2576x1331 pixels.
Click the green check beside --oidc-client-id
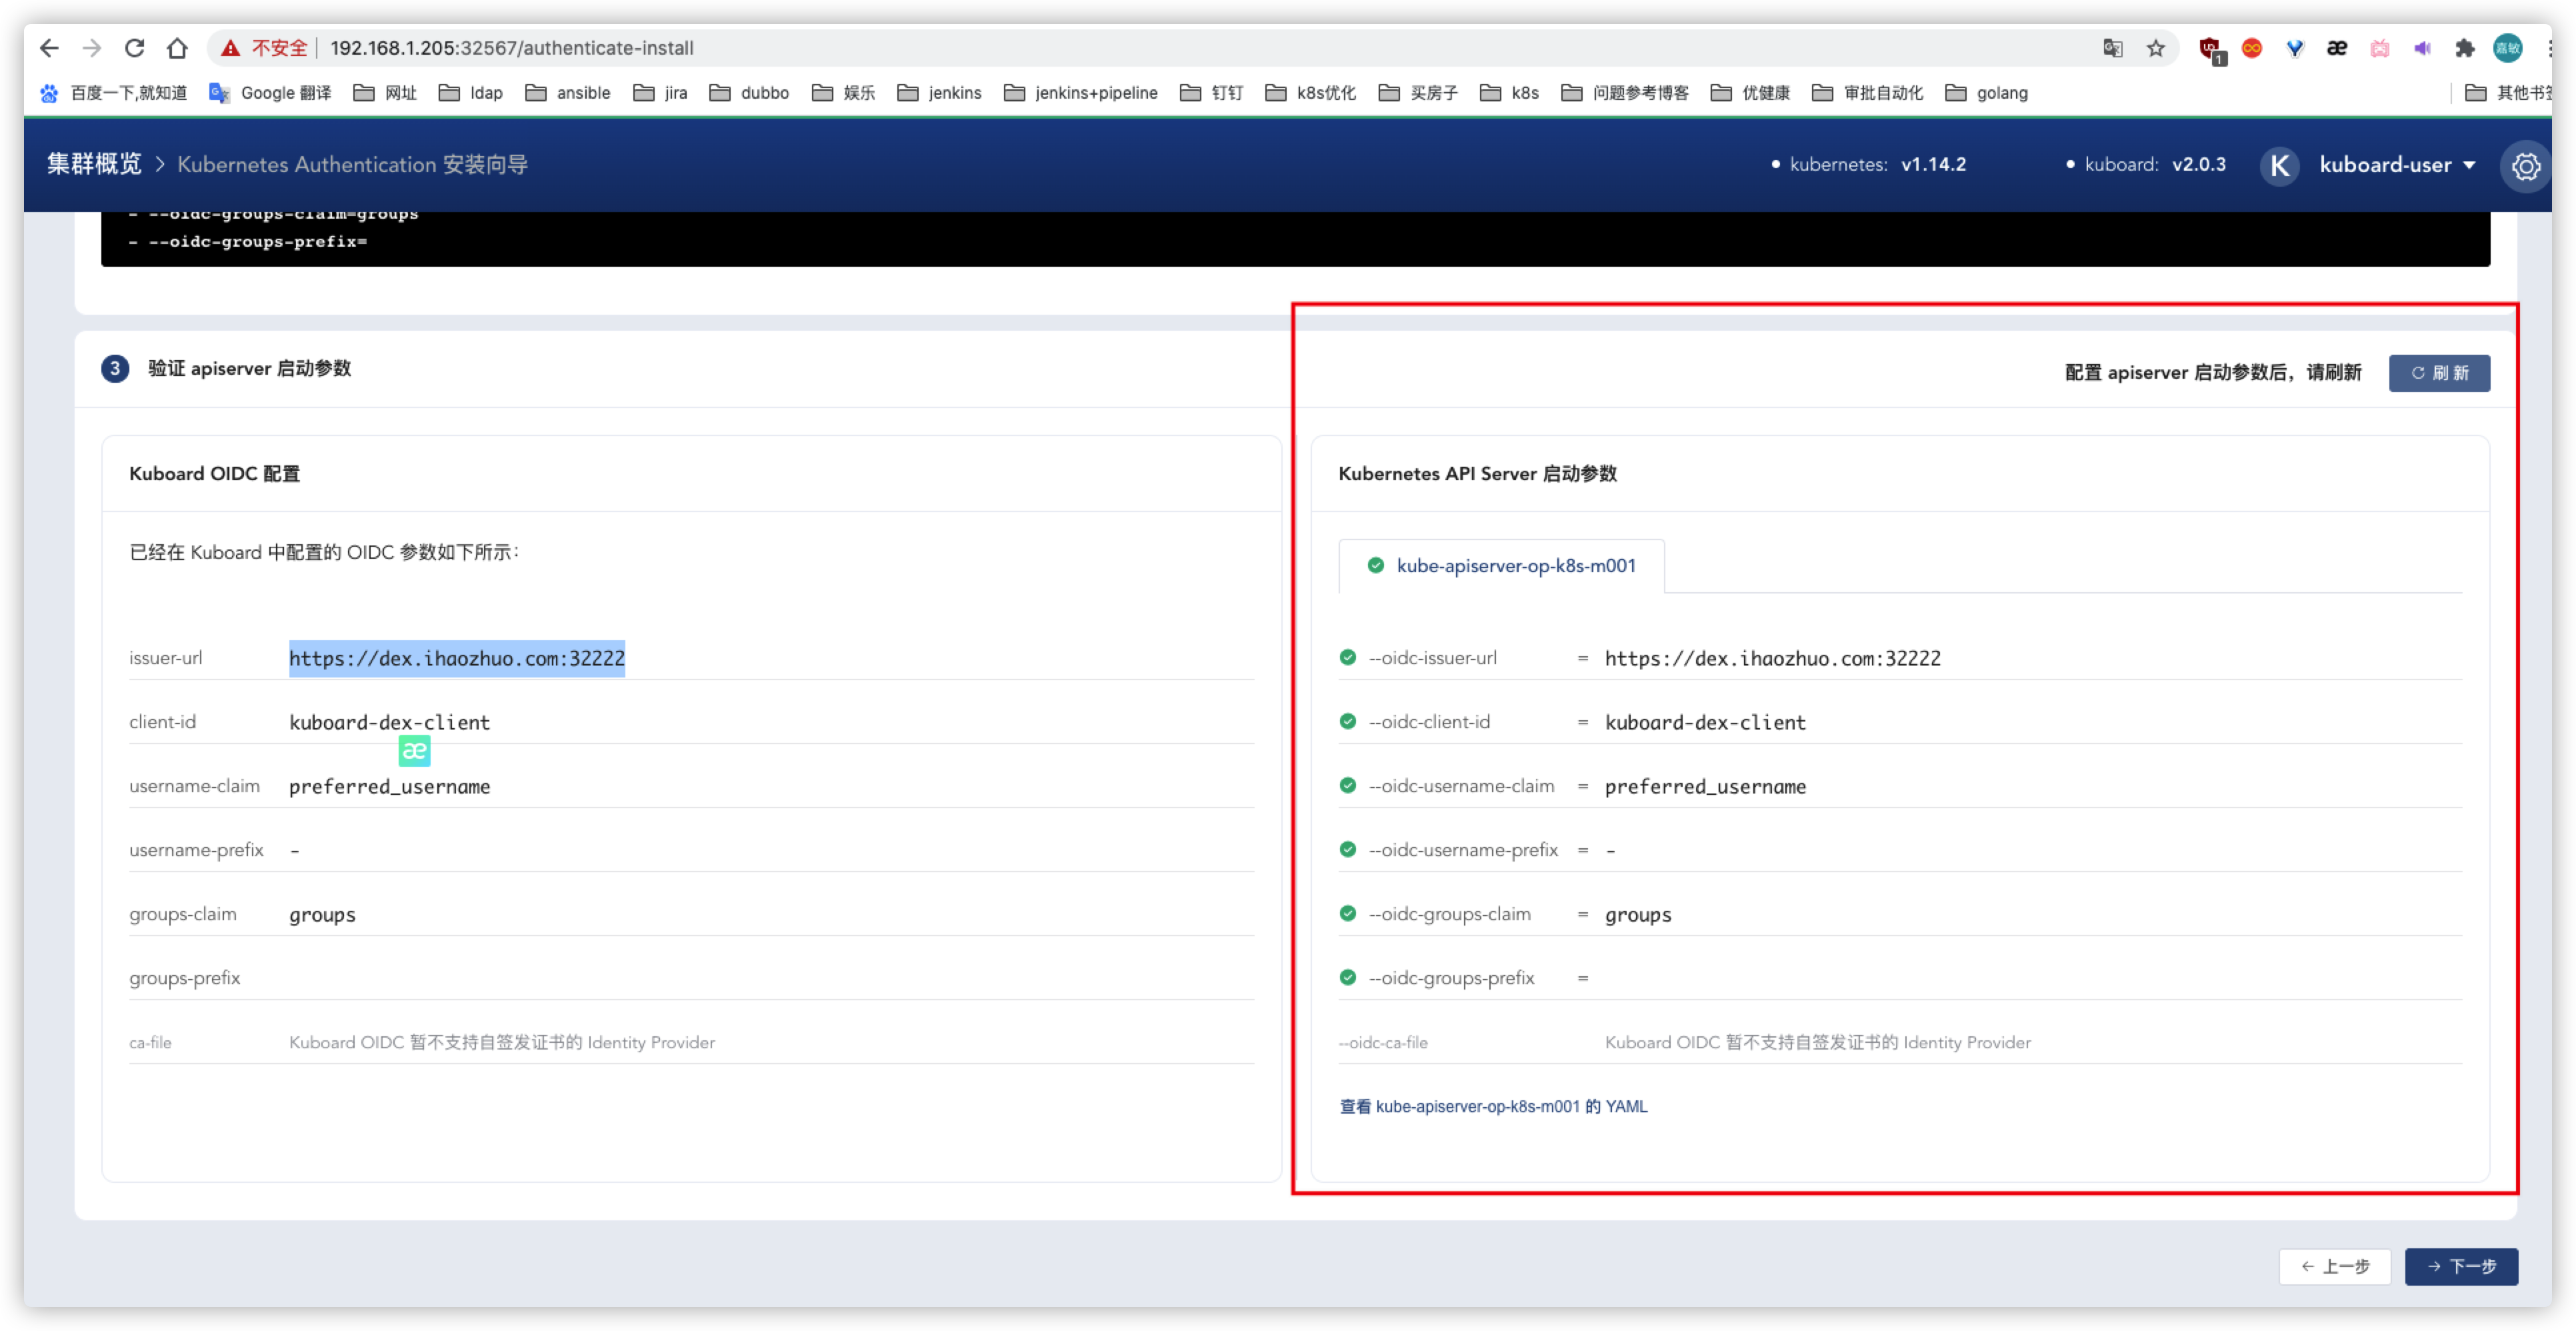click(1348, 722)
